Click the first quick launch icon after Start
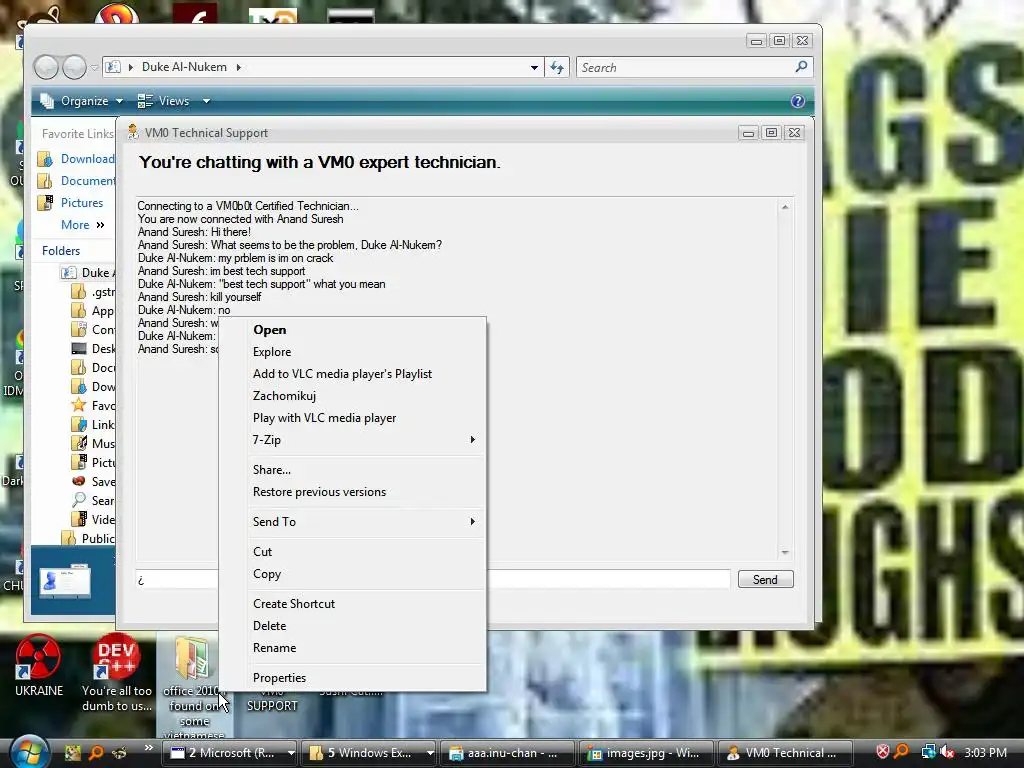 pyautogui.click(x=72, y=752)
